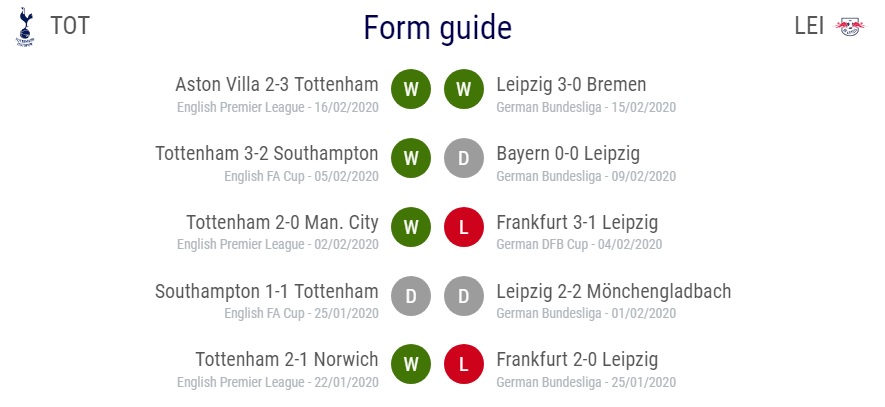Image resolution: width=885 pixels, height=407 pixels.
Task: Select the W badge for Aston Villa match
Action: coord(411,89)
